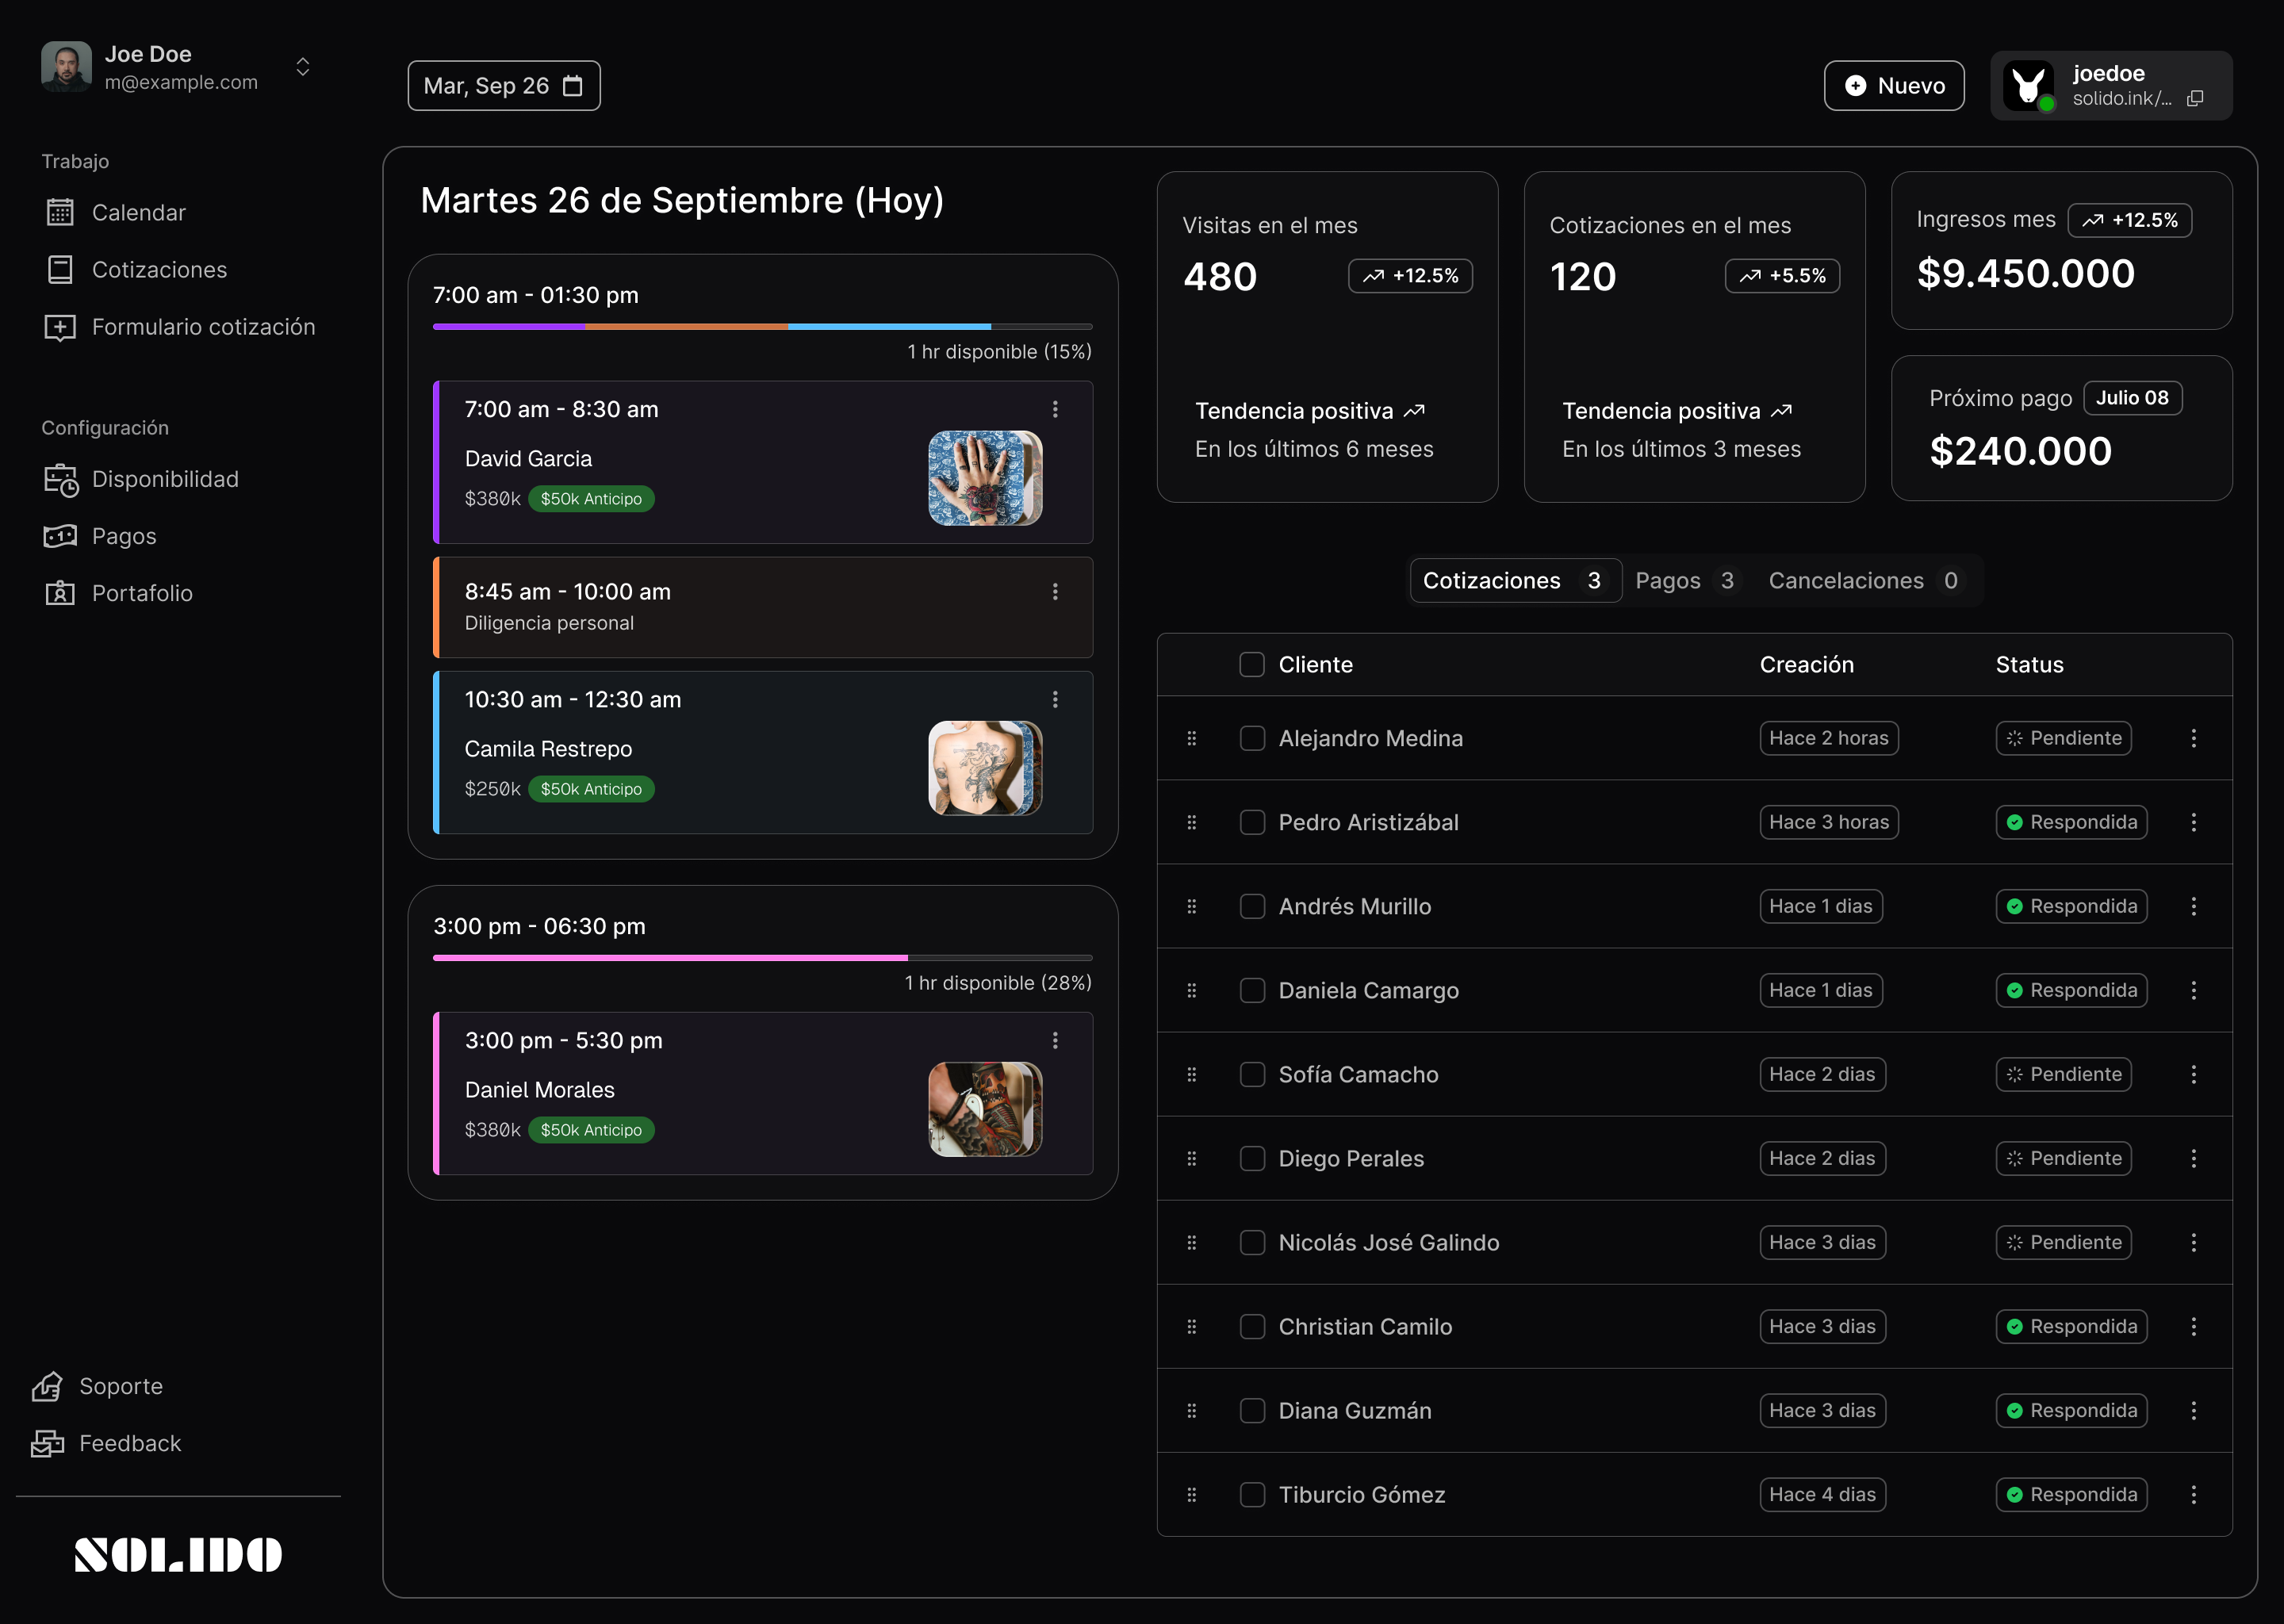Check the Pedro Aristizábal row checkbox
The height and width of the screenshot is (1624, 2284).
[1252, 822]
